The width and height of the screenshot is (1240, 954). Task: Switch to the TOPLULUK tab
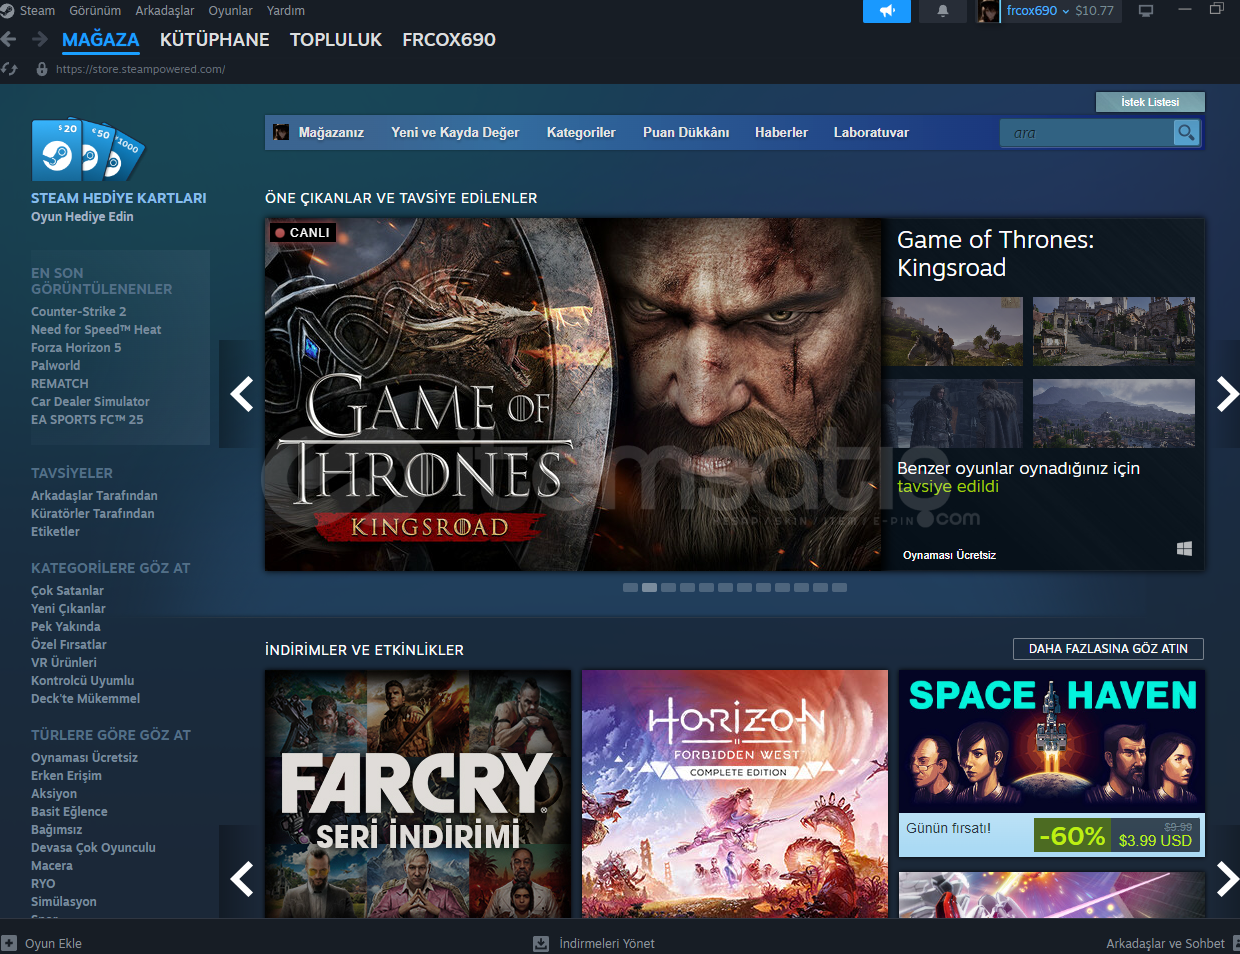coord(336,40)
